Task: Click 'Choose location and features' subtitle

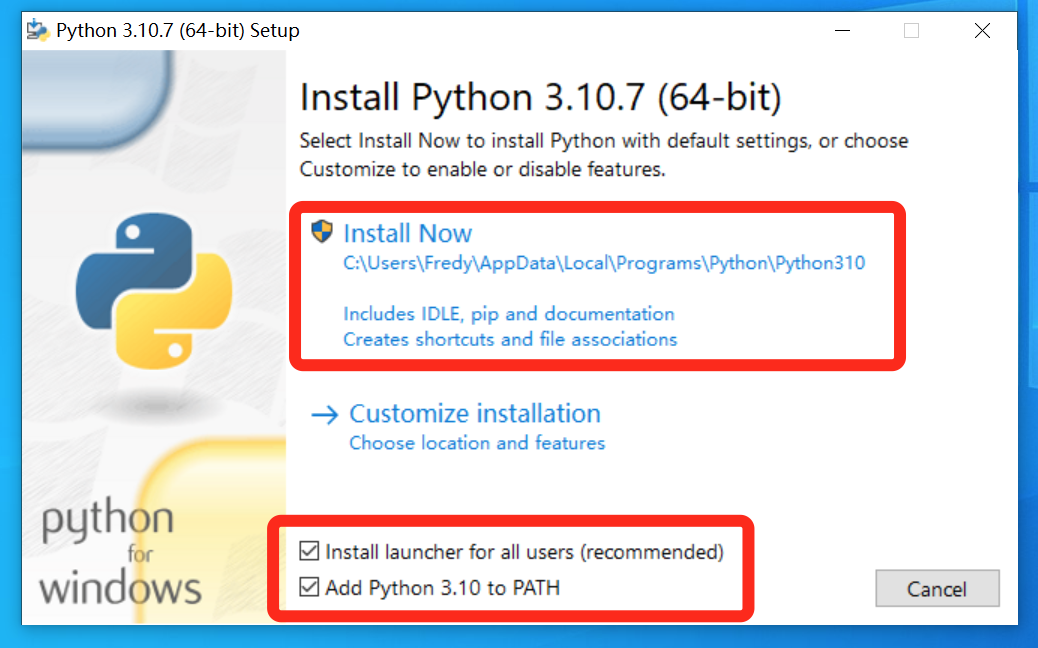Action: click(477, 443)
